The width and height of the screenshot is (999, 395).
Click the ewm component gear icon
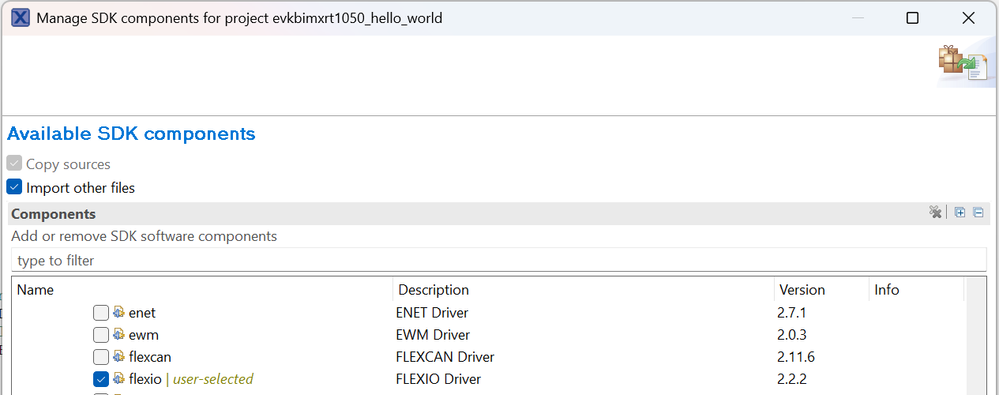[119, 334]
